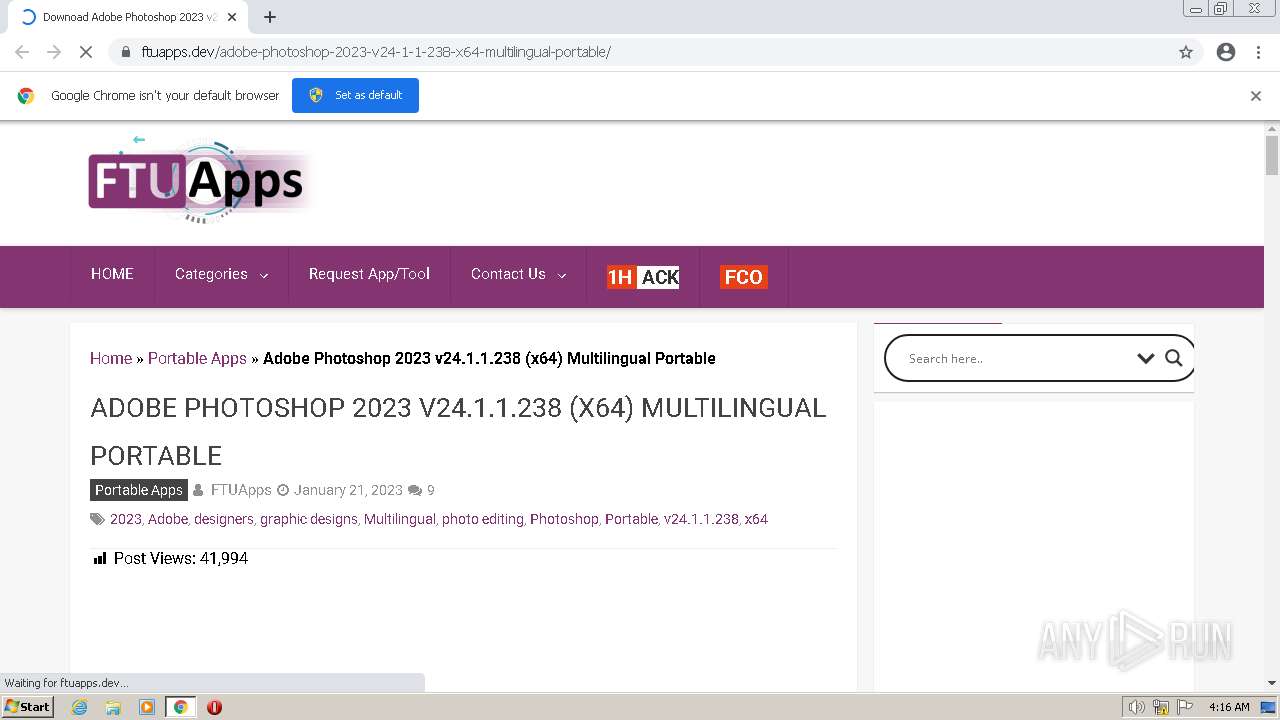Click the photo editing tag
1280x720 pixels.
(x=483, y=519)
